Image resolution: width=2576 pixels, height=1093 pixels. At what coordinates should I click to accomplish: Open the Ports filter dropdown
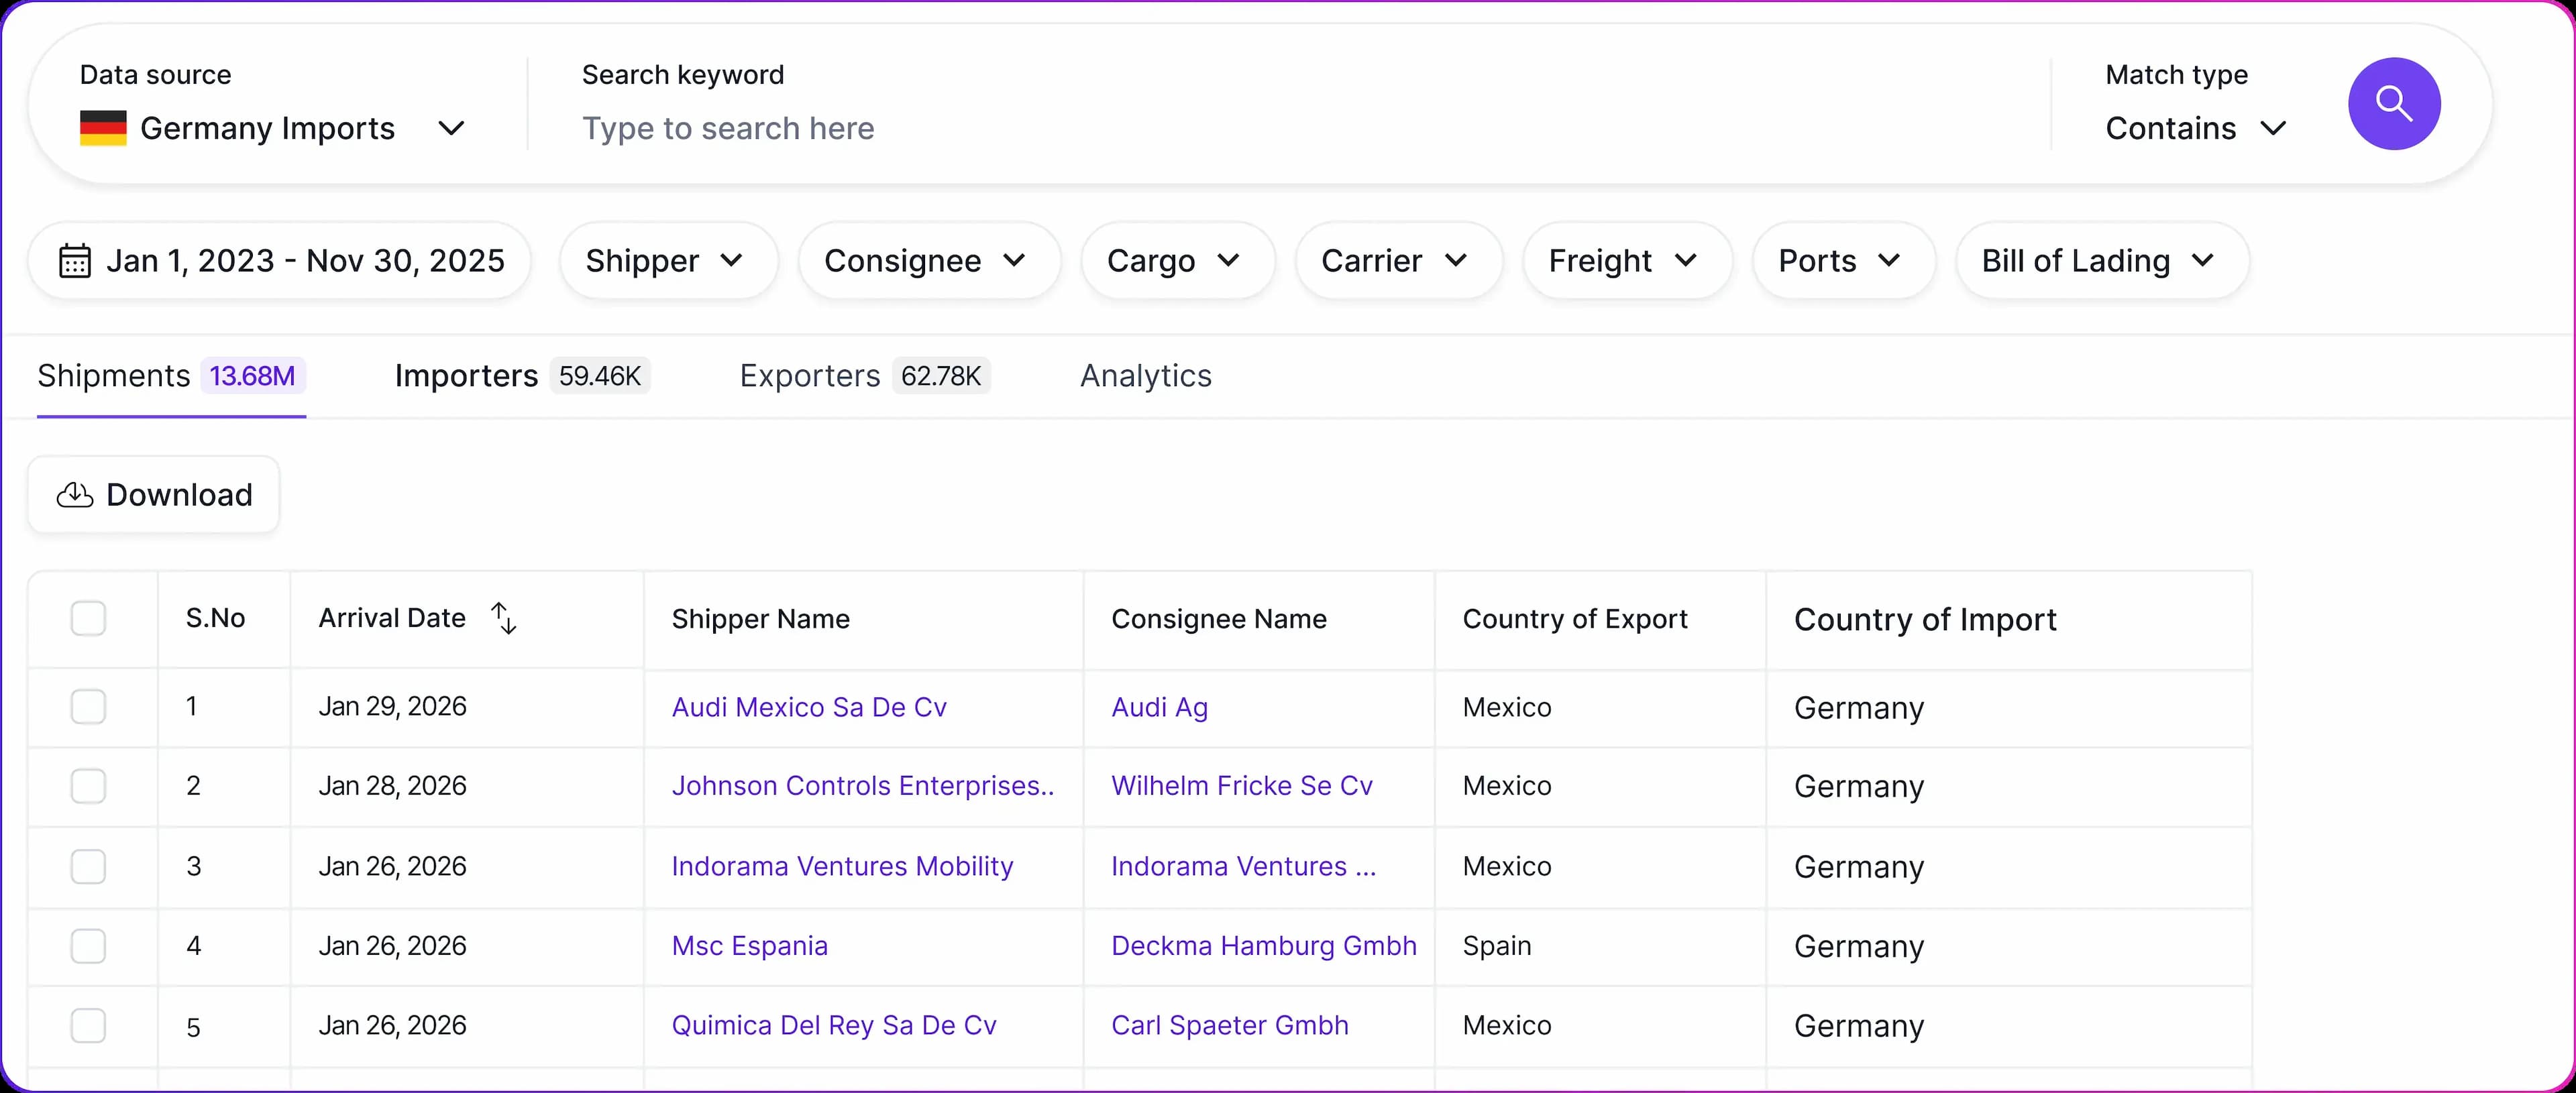tap(1842, 261)
